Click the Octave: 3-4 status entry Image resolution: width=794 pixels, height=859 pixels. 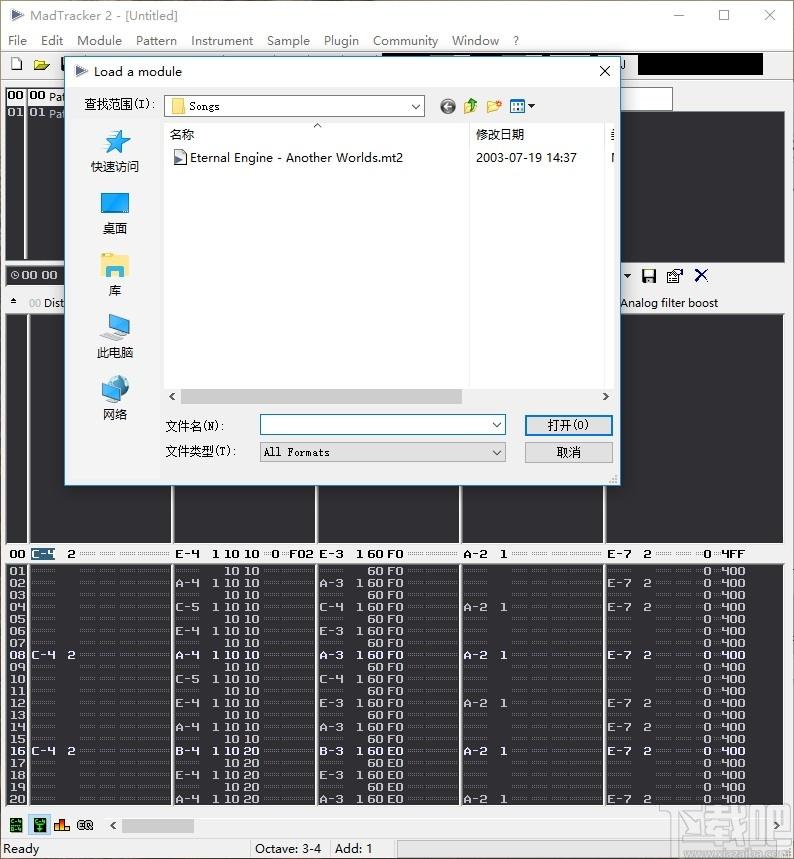(288, 849)
